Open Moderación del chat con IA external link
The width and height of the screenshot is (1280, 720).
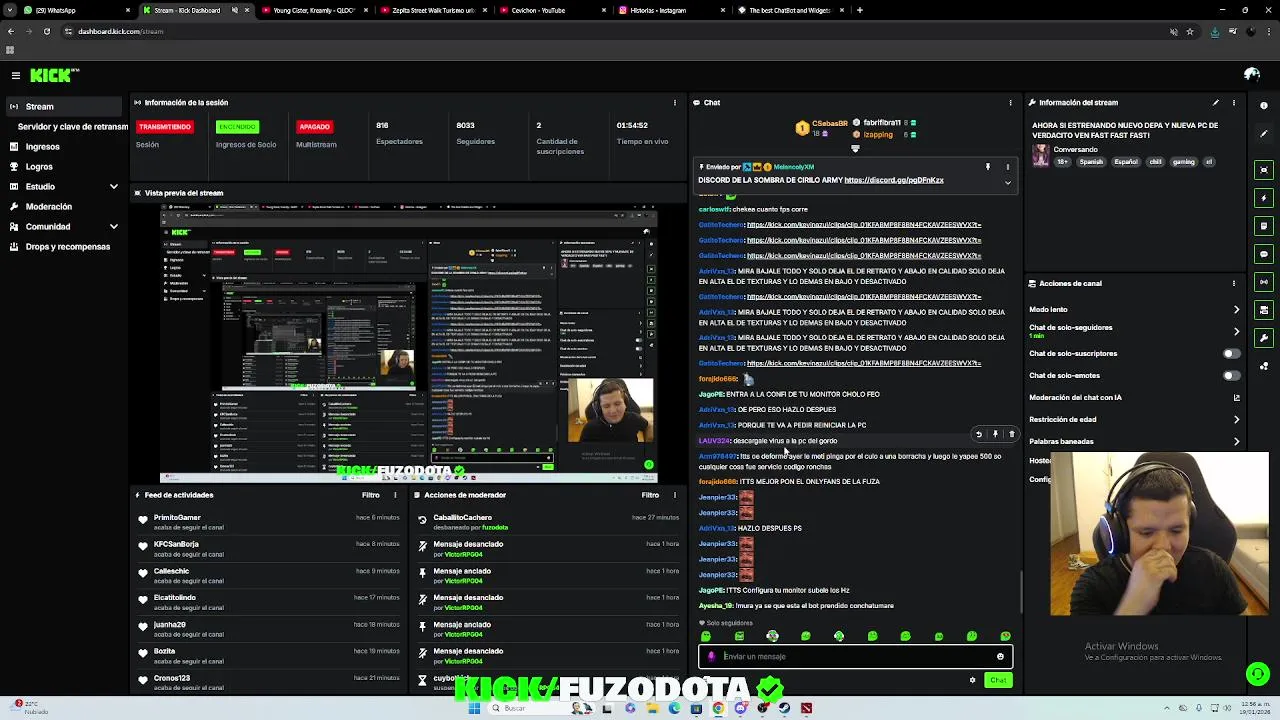[x=1236, y=398]
